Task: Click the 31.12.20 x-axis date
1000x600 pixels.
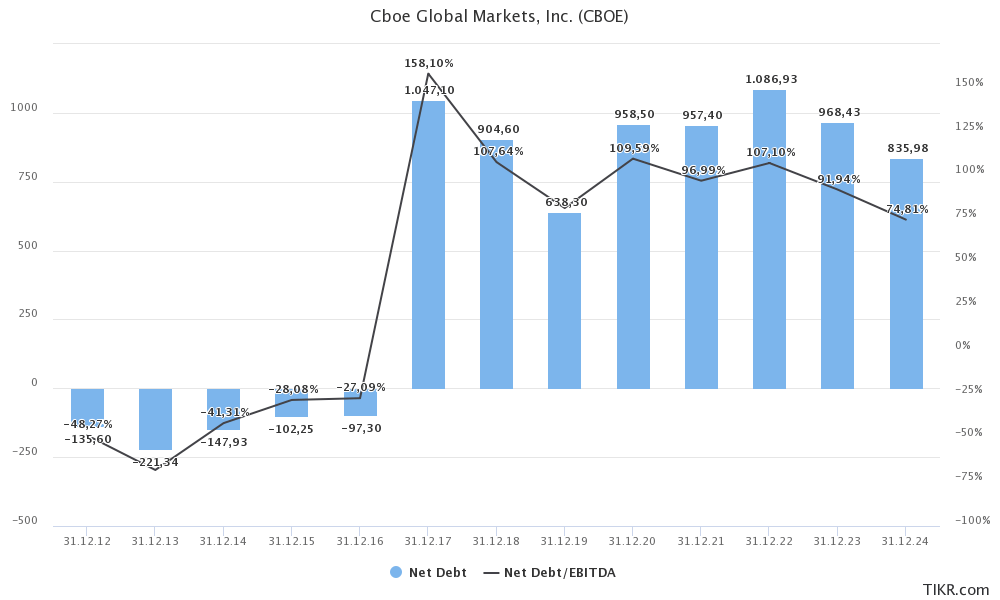Action: coord(632,541)
